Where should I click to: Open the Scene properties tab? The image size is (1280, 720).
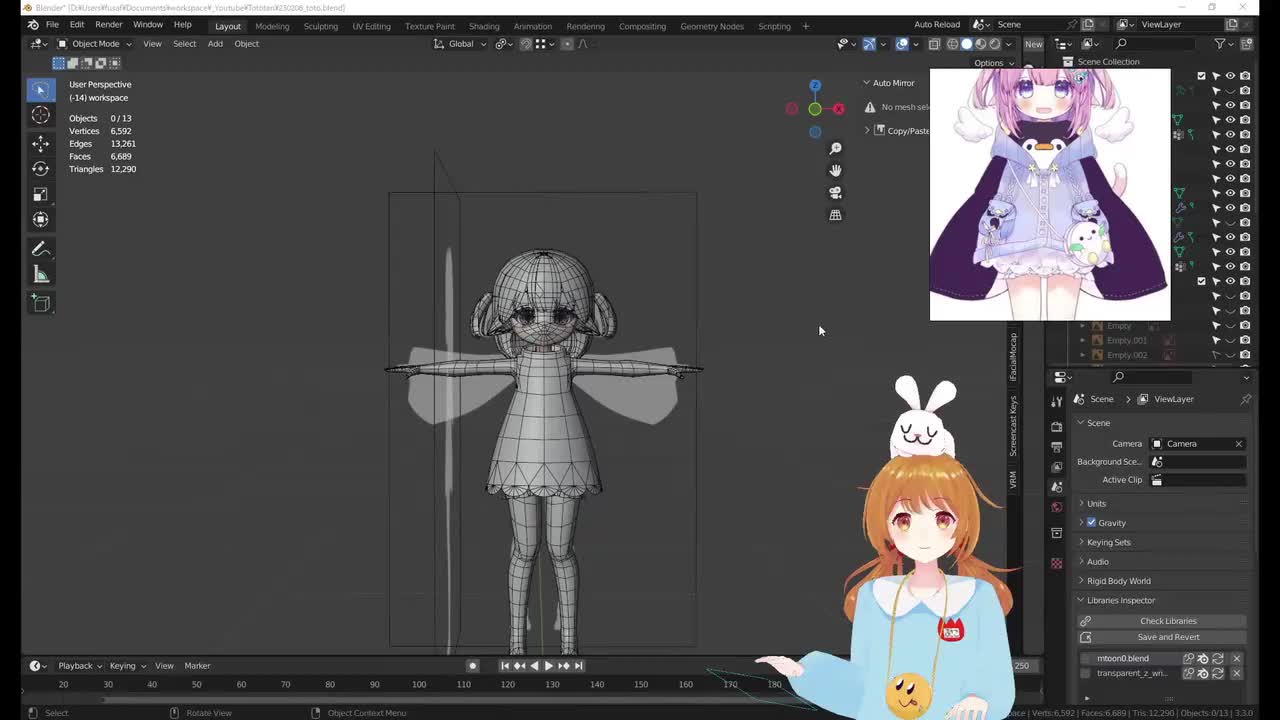click(1056, 487)
